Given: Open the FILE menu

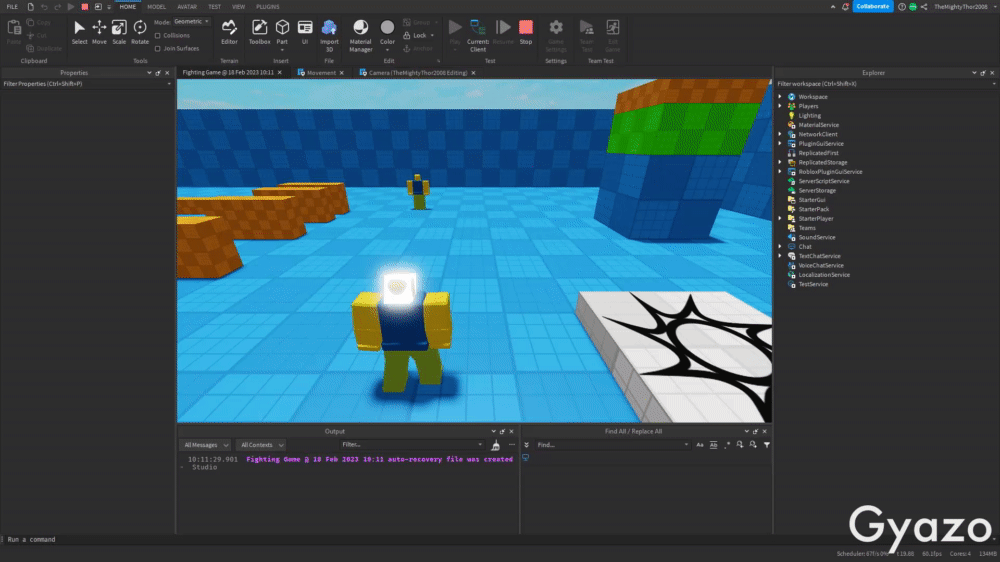Looking at the screenshot, I should (12, 6).
